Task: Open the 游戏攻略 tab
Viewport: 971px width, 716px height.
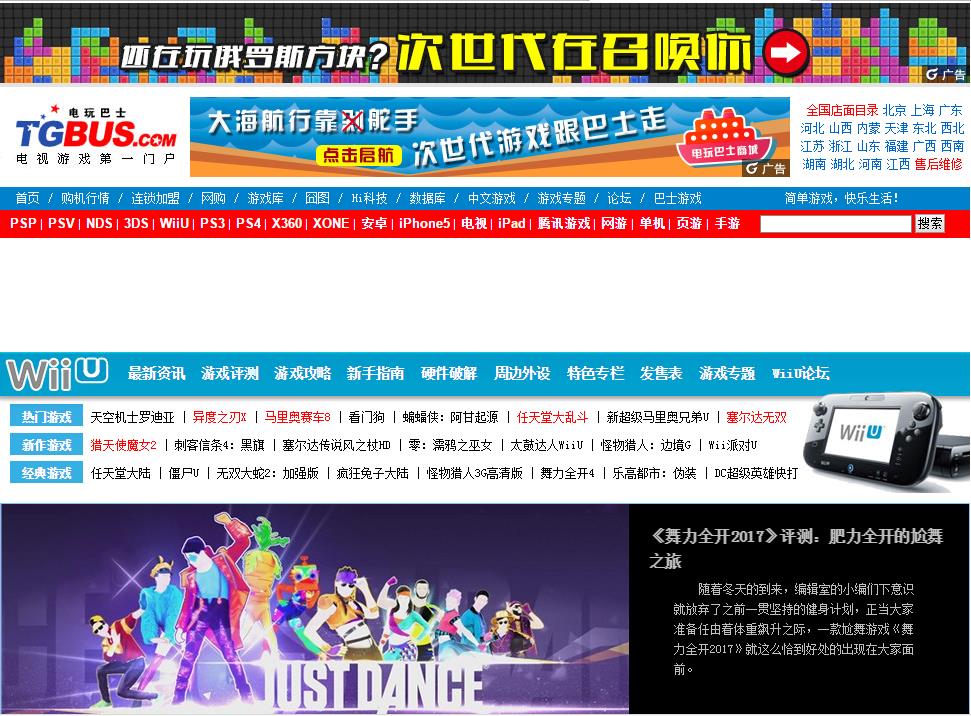Action: coord(302,373)
